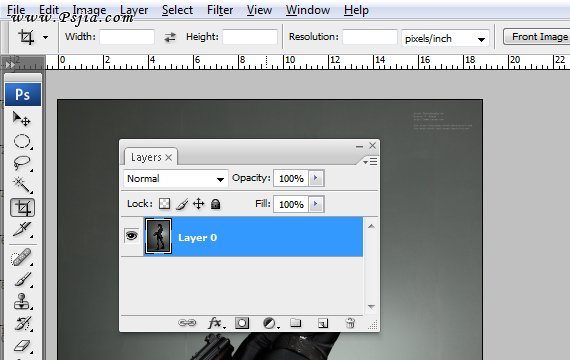Viewport: 570px width, 360px height.
Task: Select the Eraser tool
Action: pos(22,346)
